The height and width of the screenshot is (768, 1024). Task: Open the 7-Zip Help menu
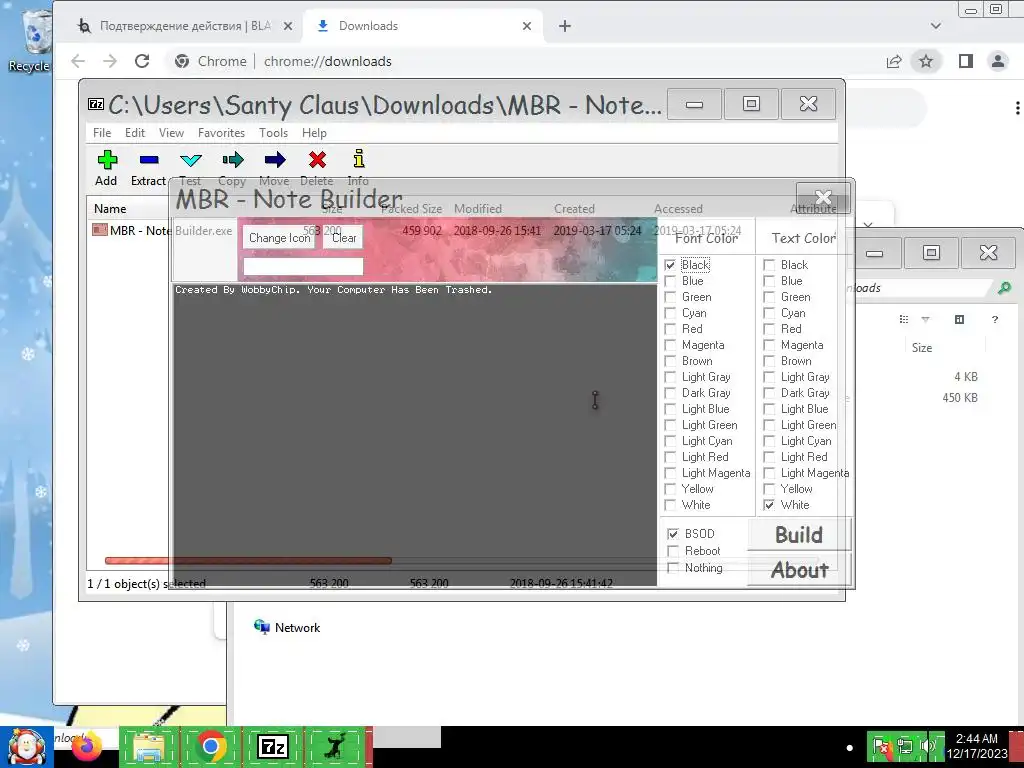(314, 133)
